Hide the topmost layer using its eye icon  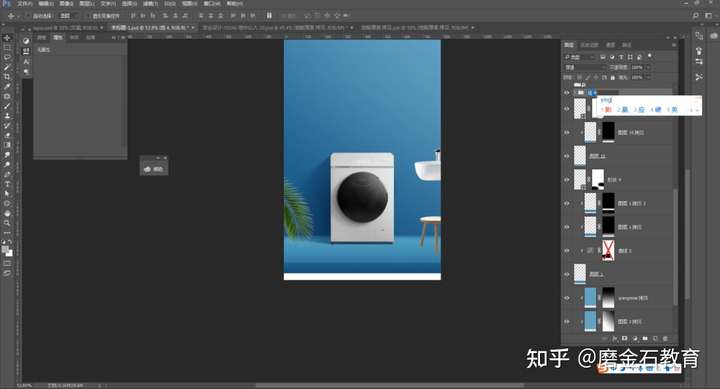coord(567,92)
